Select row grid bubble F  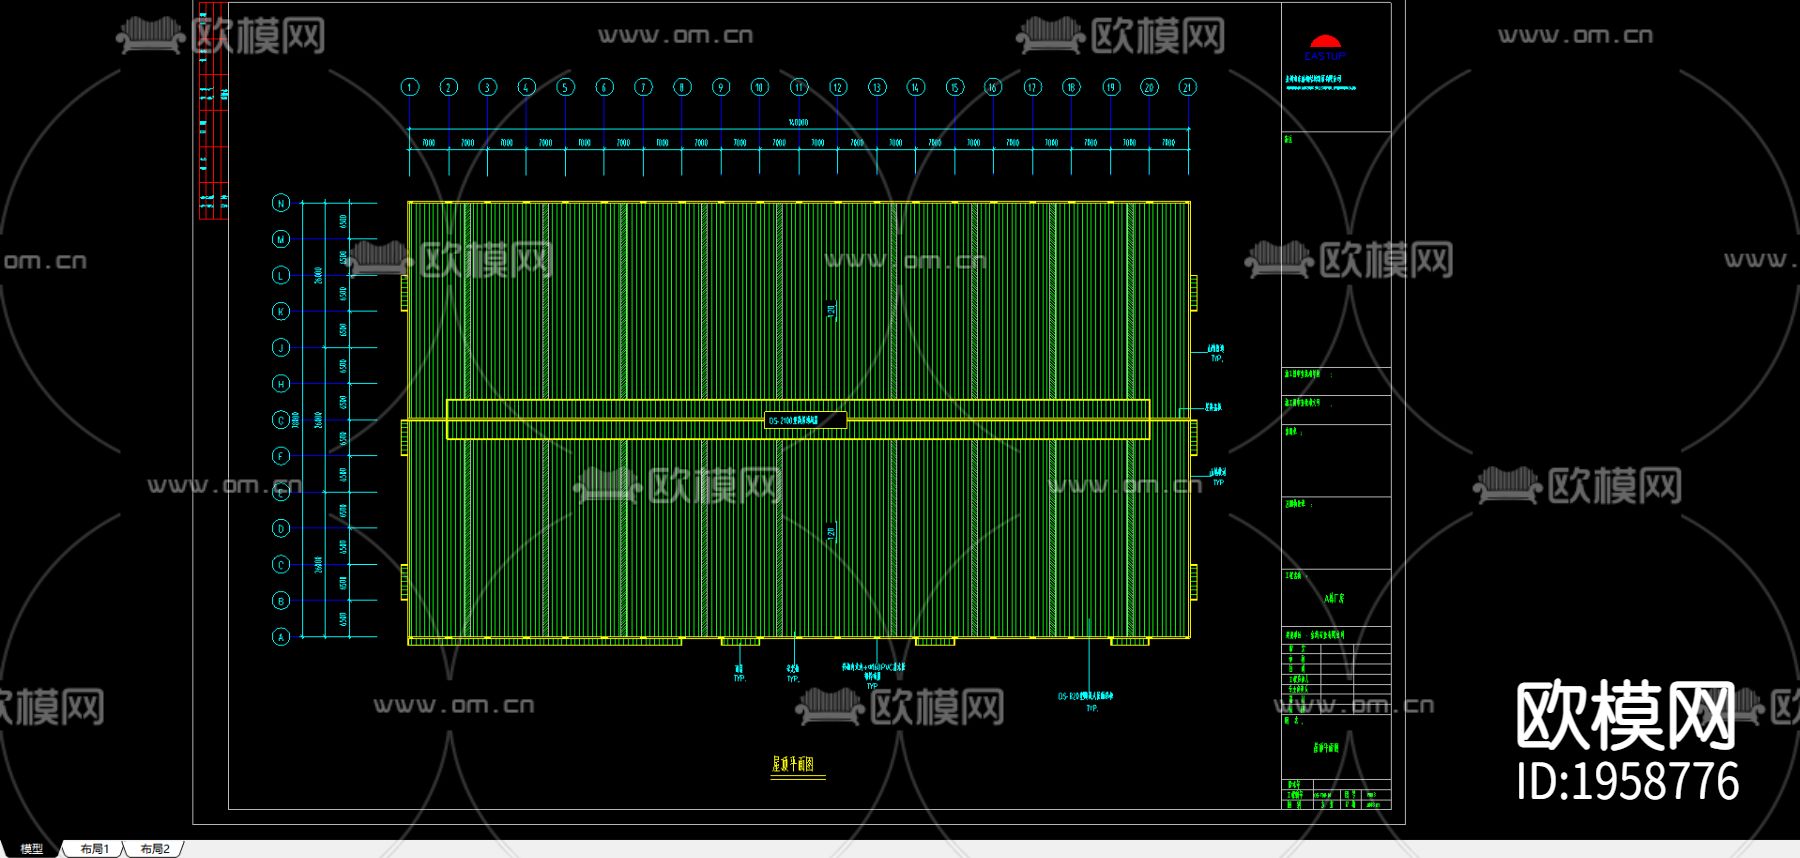coord(281,456)
